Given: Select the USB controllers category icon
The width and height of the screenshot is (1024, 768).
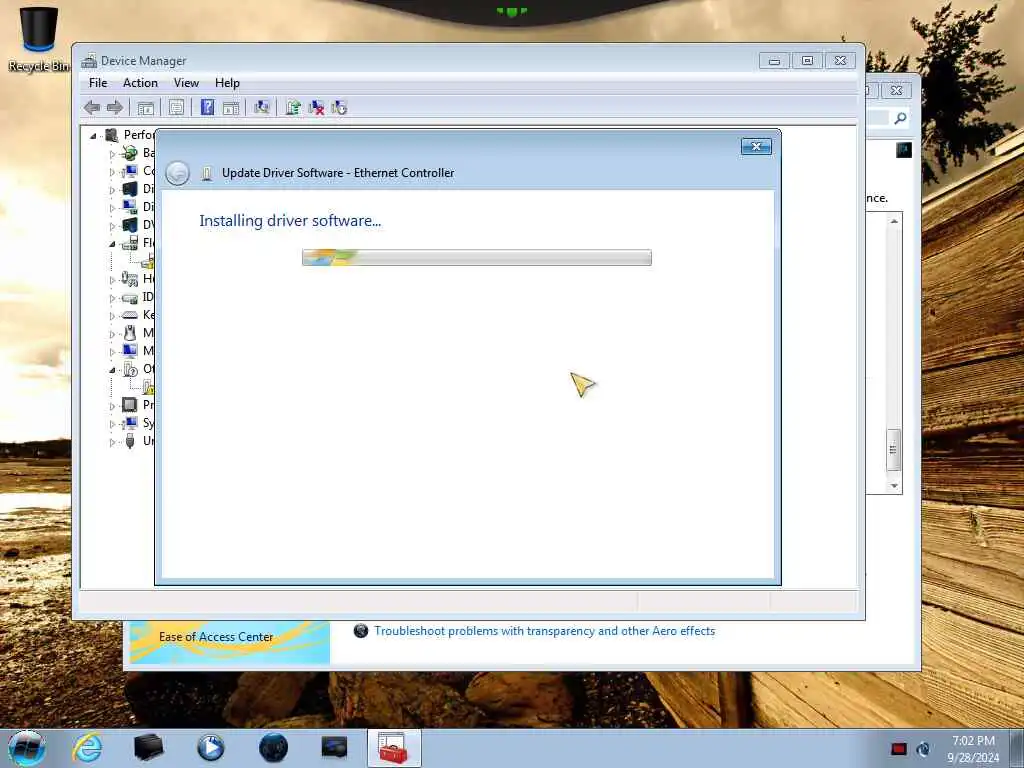Looking at the screenshot, I should [130, 441].
